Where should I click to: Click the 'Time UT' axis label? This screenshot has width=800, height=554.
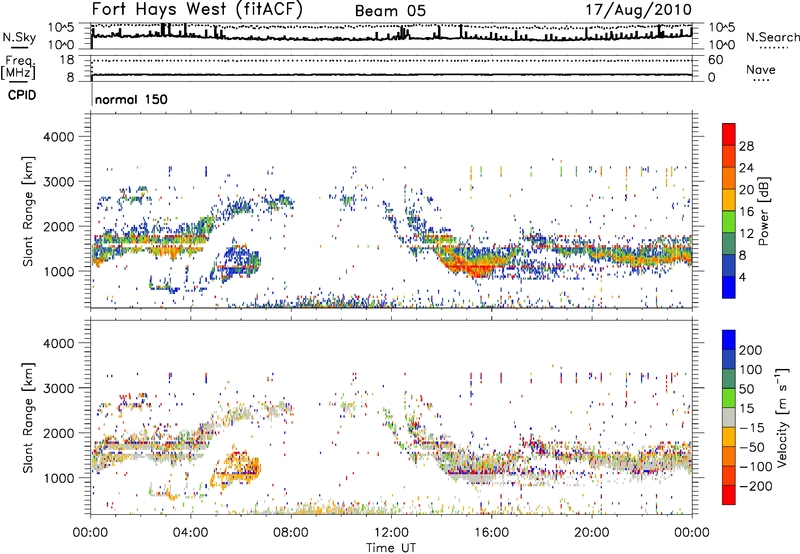[x=391, y=548]
